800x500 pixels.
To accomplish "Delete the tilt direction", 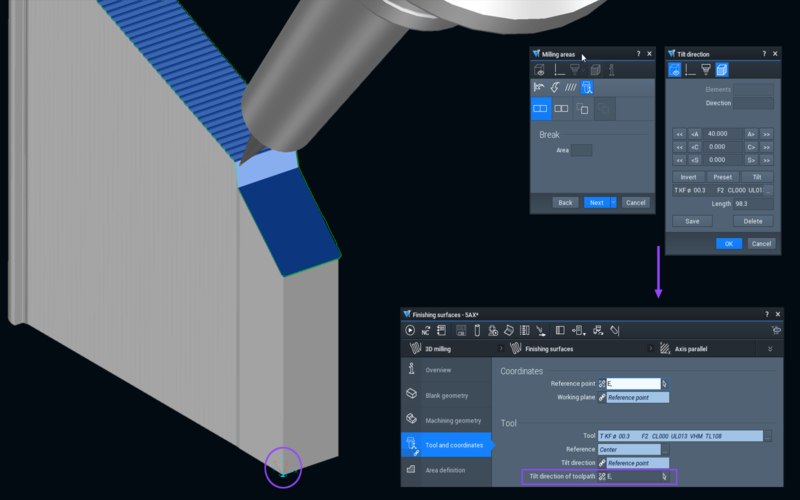I will [x=753, y=221].
